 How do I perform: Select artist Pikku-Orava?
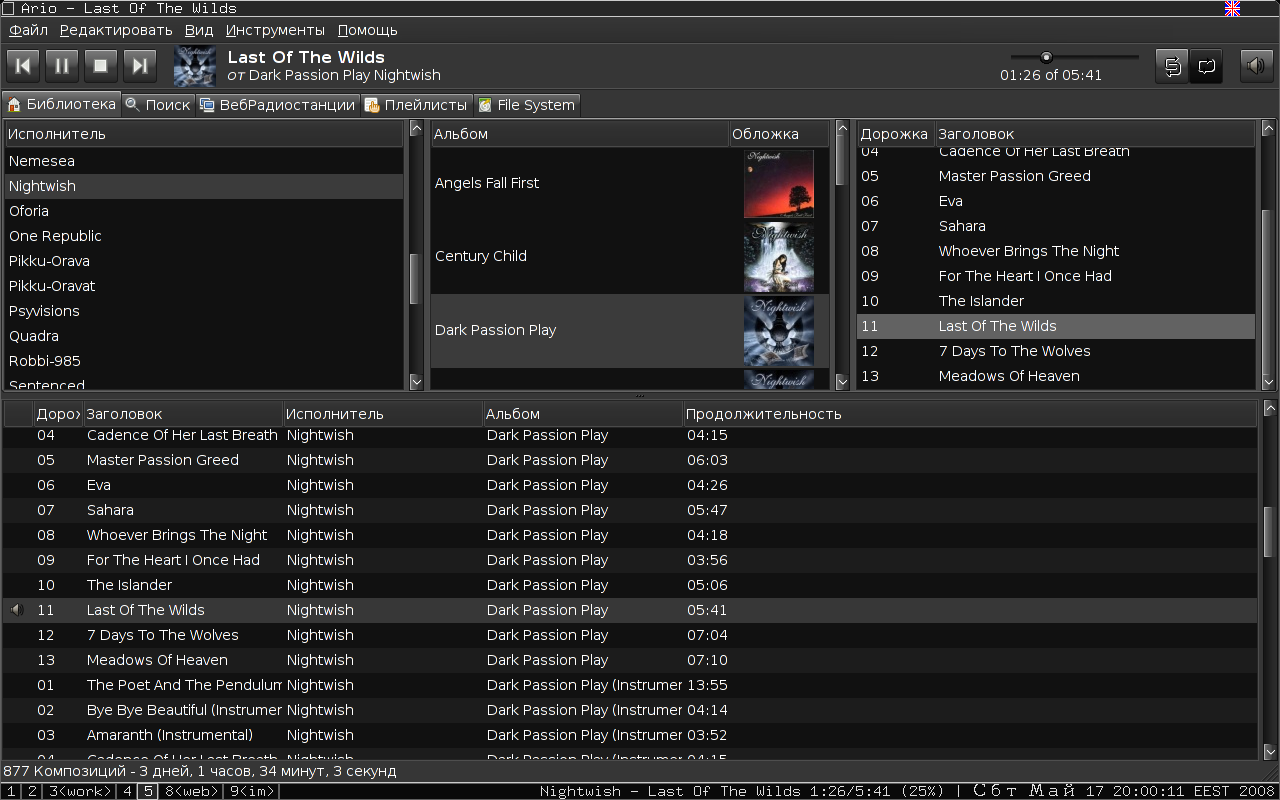(204, 261)
